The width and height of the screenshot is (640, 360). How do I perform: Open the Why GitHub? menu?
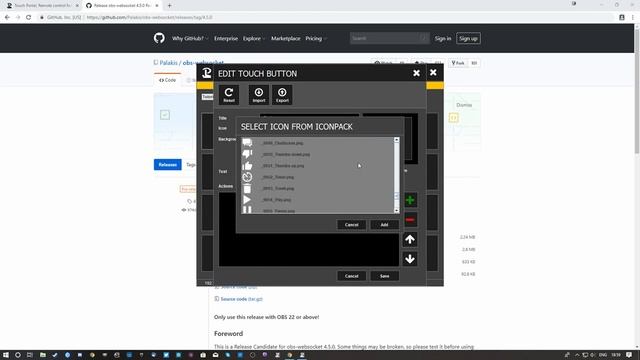[189, 38]
